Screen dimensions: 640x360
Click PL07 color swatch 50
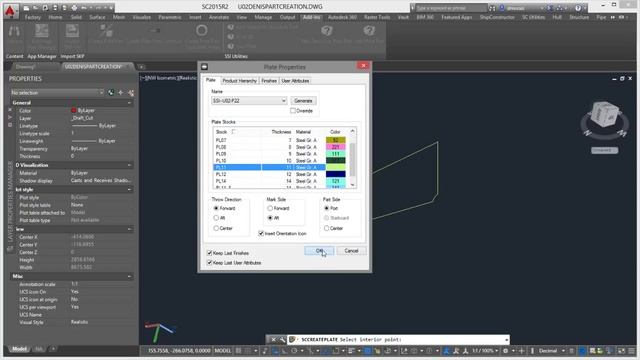(336, 140)
